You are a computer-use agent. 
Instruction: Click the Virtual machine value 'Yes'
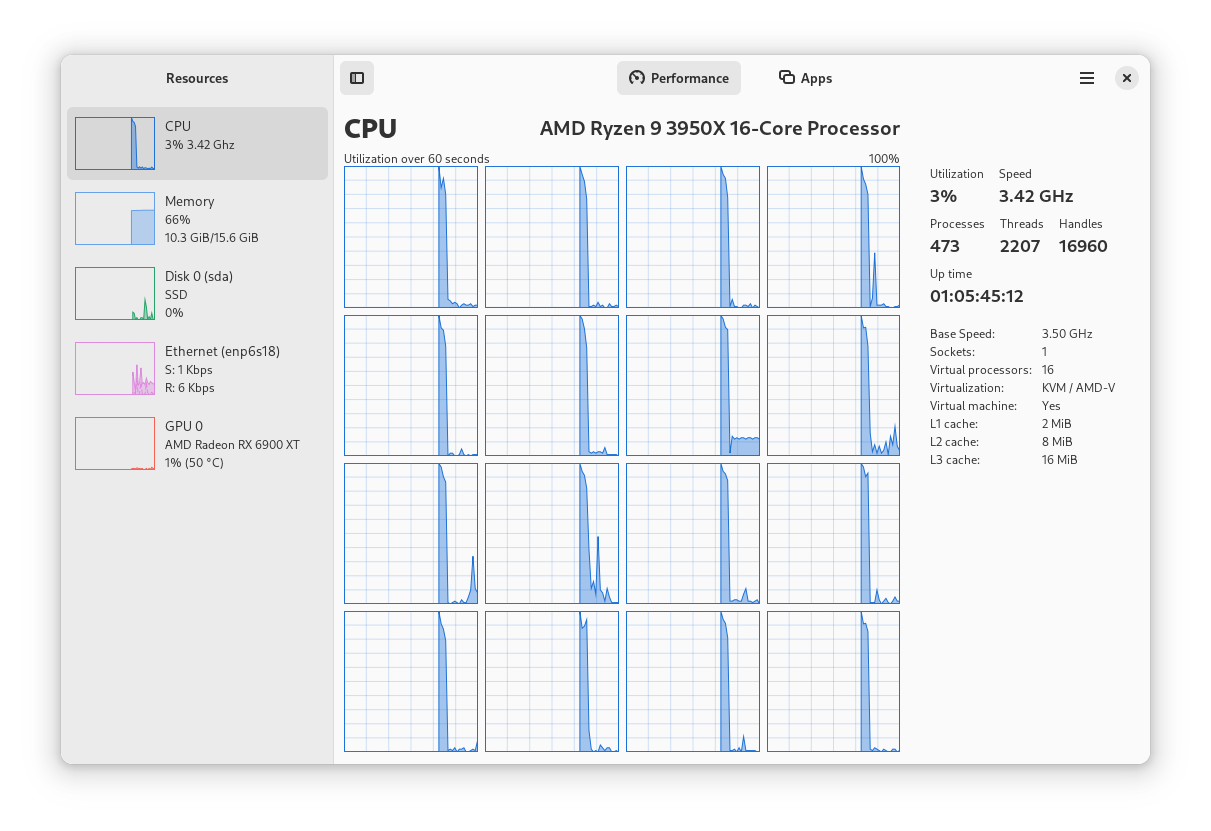(1051, 406)
